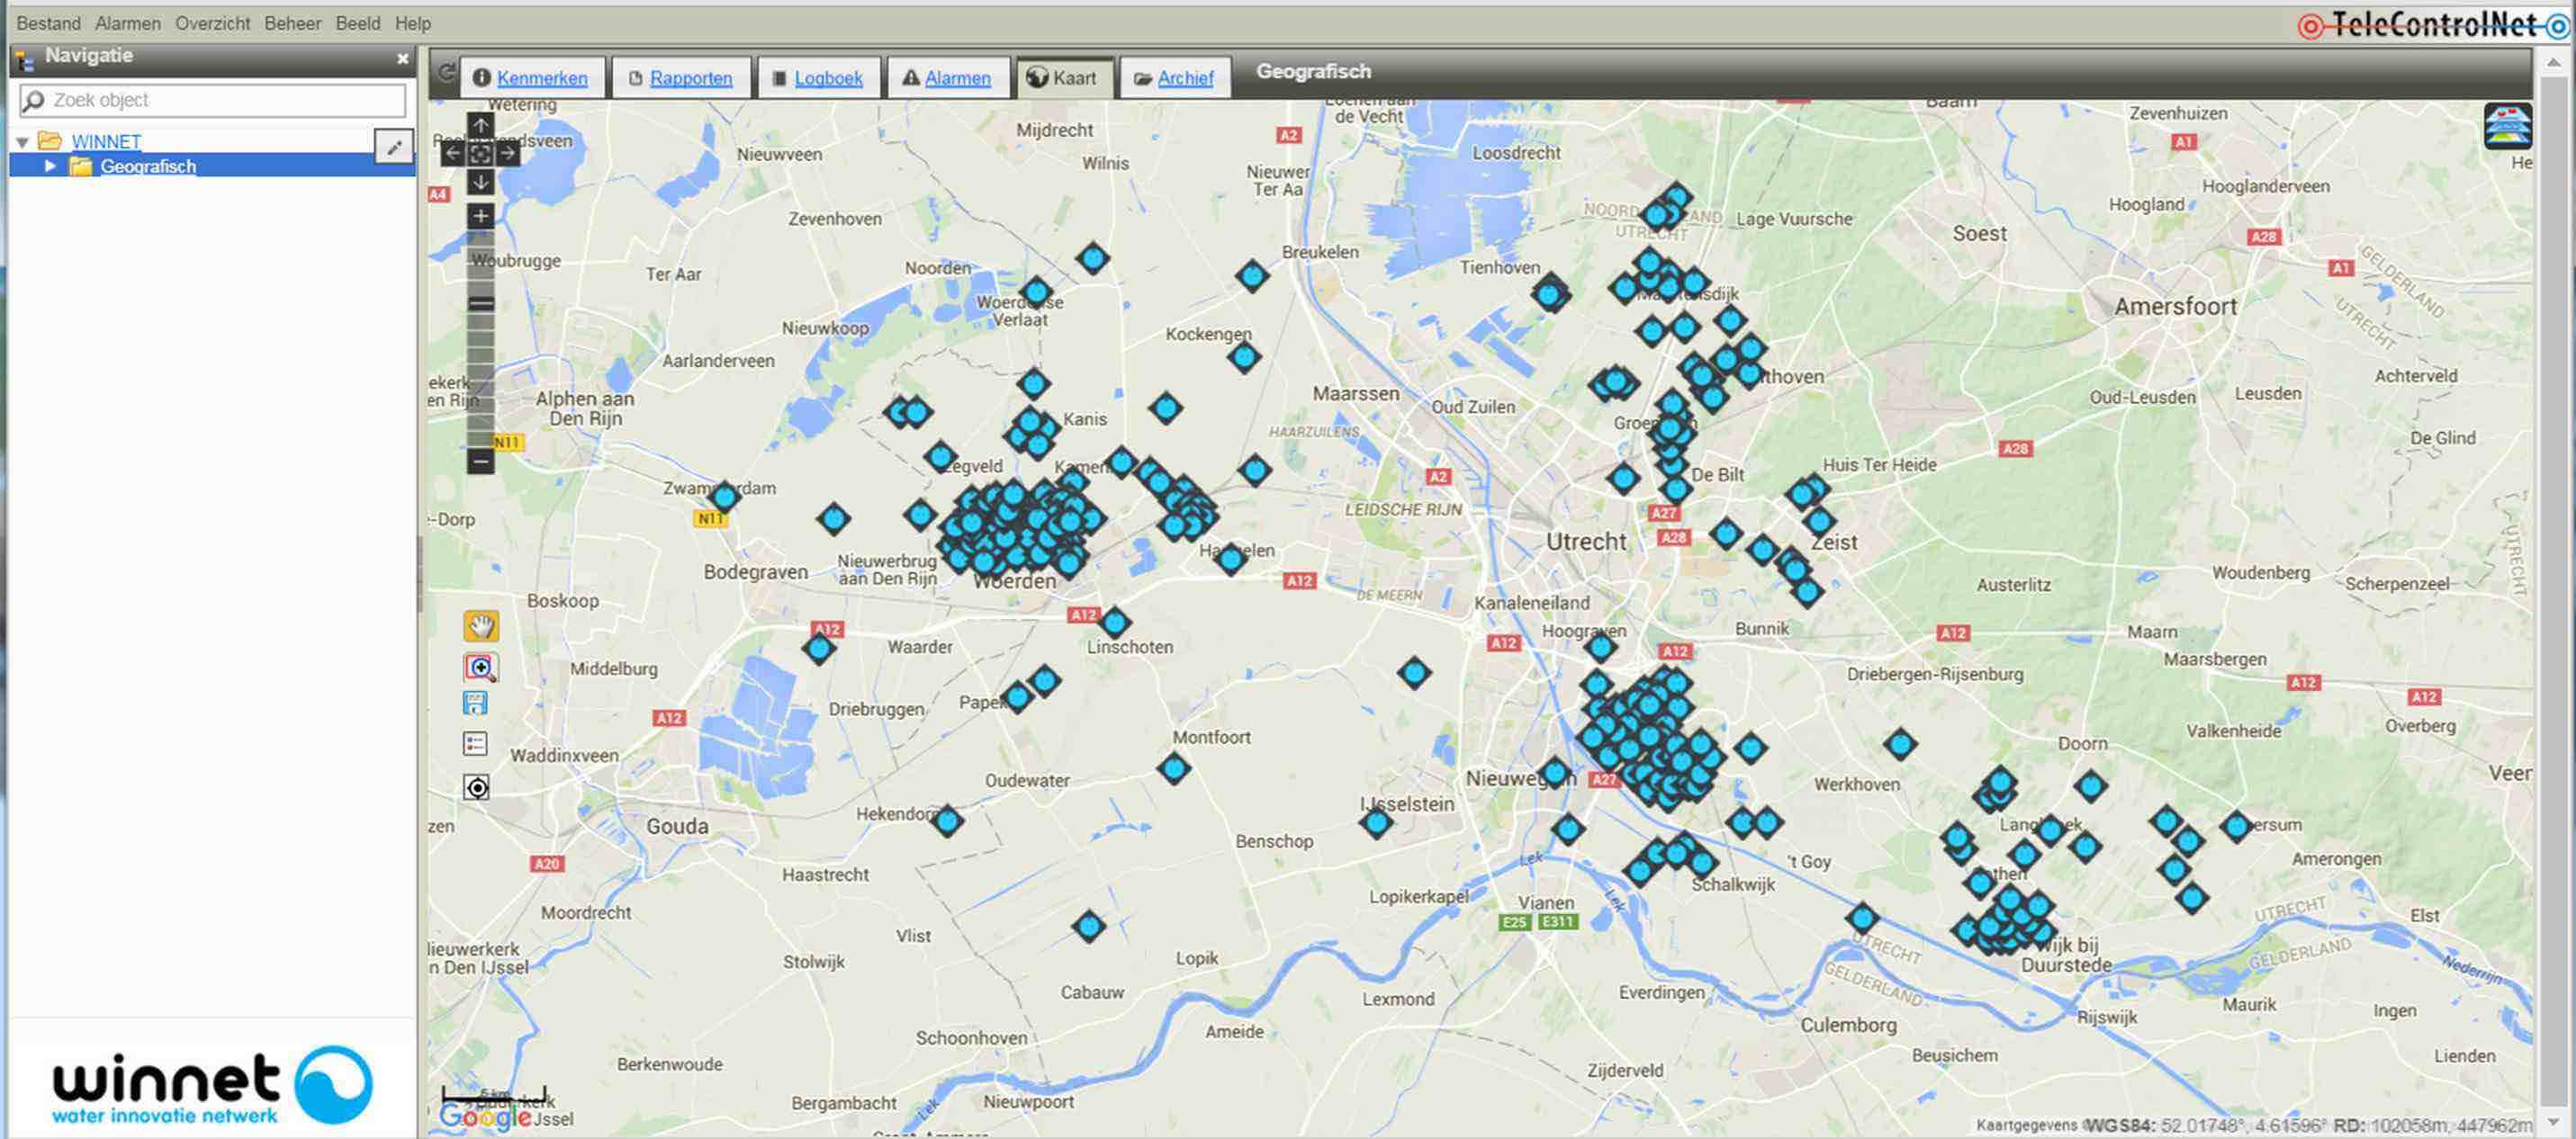Click the zoom level slider handle
2576x1139 pixels.
(481, 303)
